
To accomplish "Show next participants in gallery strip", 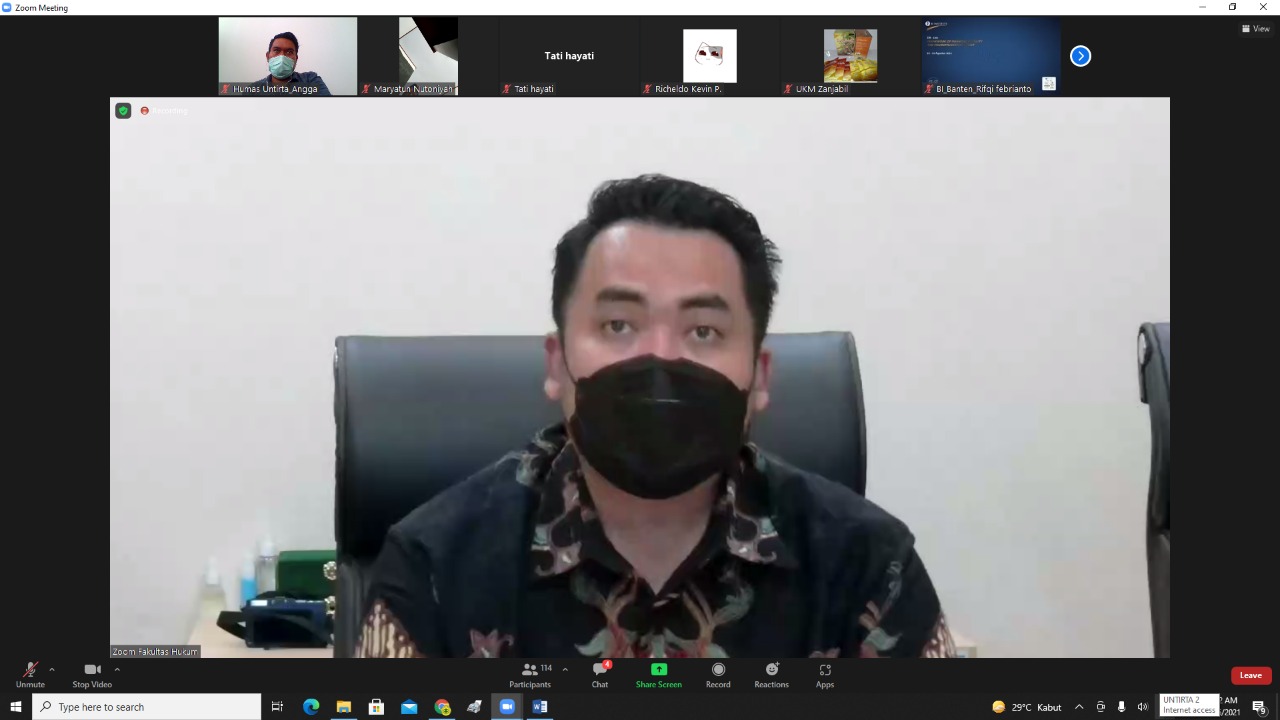I will click(x=1080, y=56).
